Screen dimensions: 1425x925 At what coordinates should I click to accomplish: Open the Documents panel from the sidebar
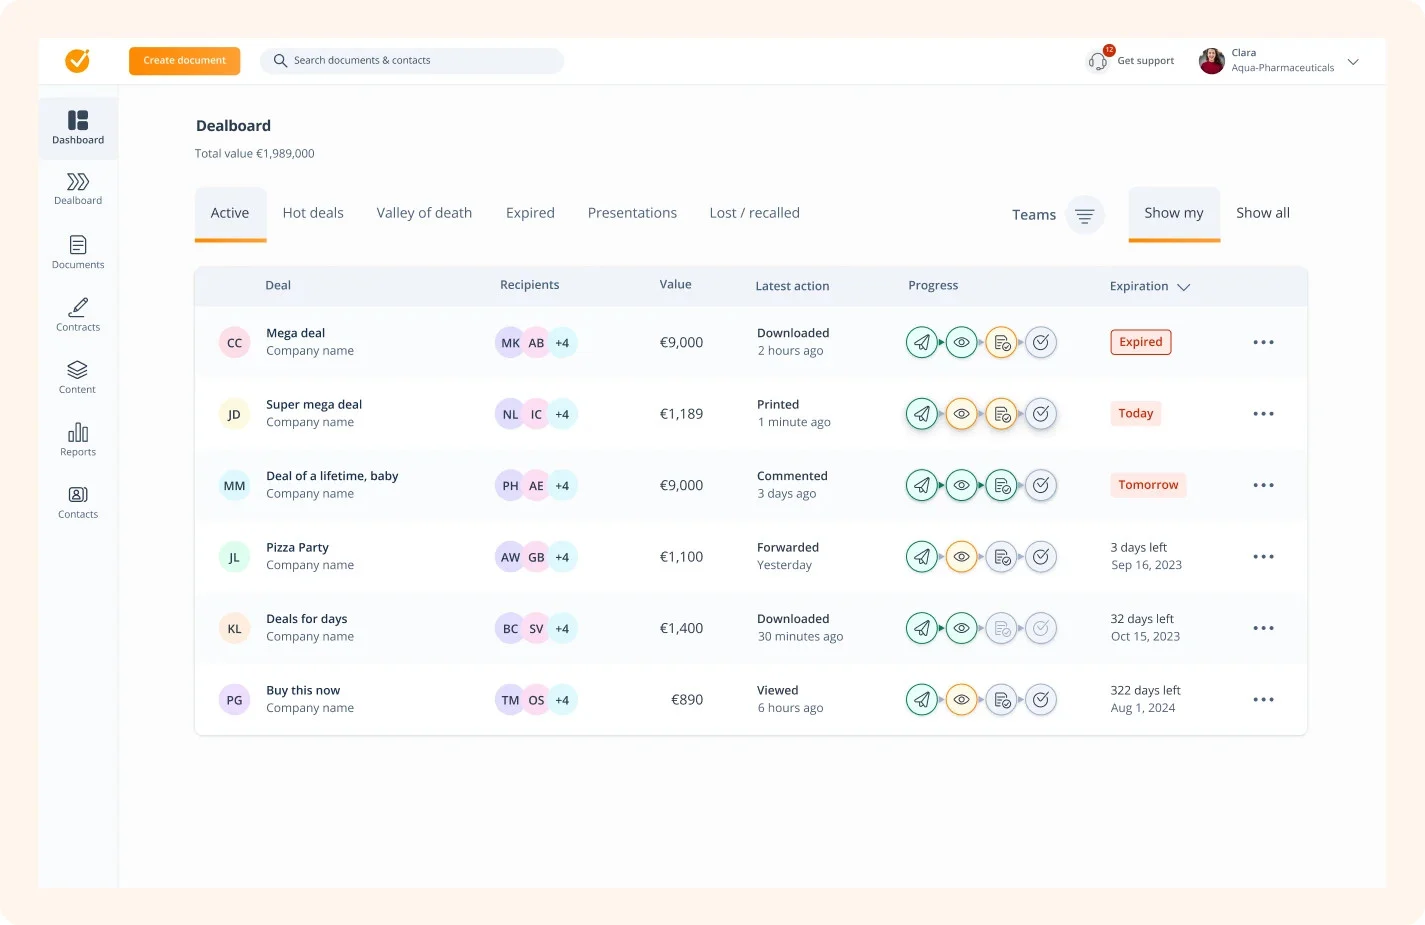(x=77, y=252)
